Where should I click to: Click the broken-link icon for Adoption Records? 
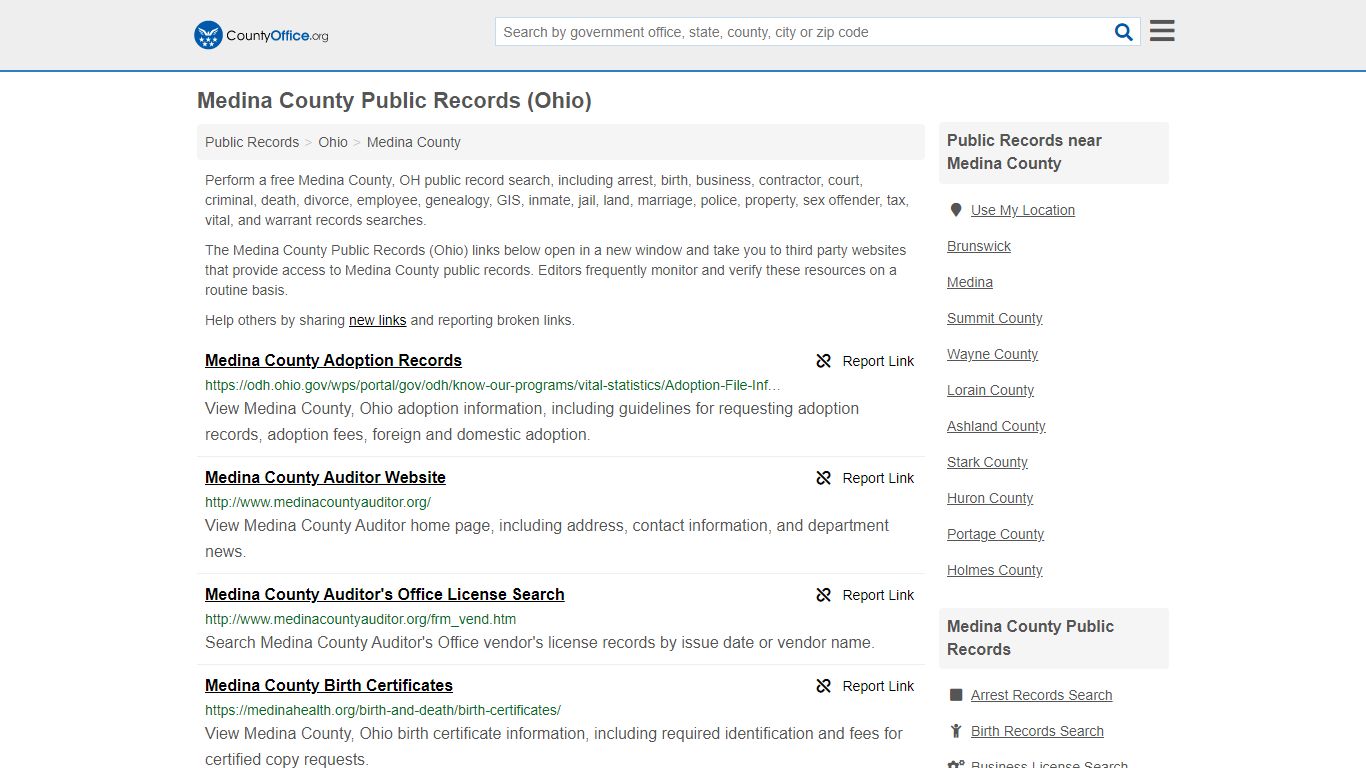click(824, 361)
